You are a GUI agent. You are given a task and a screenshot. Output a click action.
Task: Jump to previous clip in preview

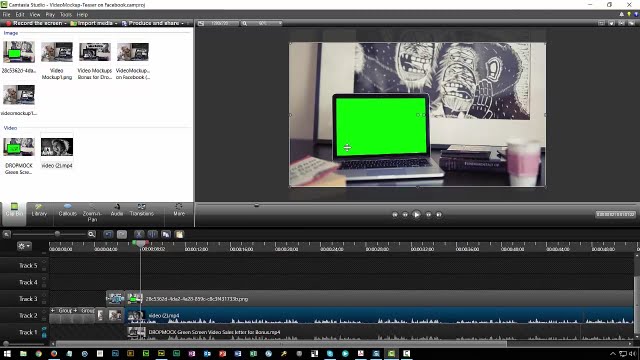click(395, 214)
